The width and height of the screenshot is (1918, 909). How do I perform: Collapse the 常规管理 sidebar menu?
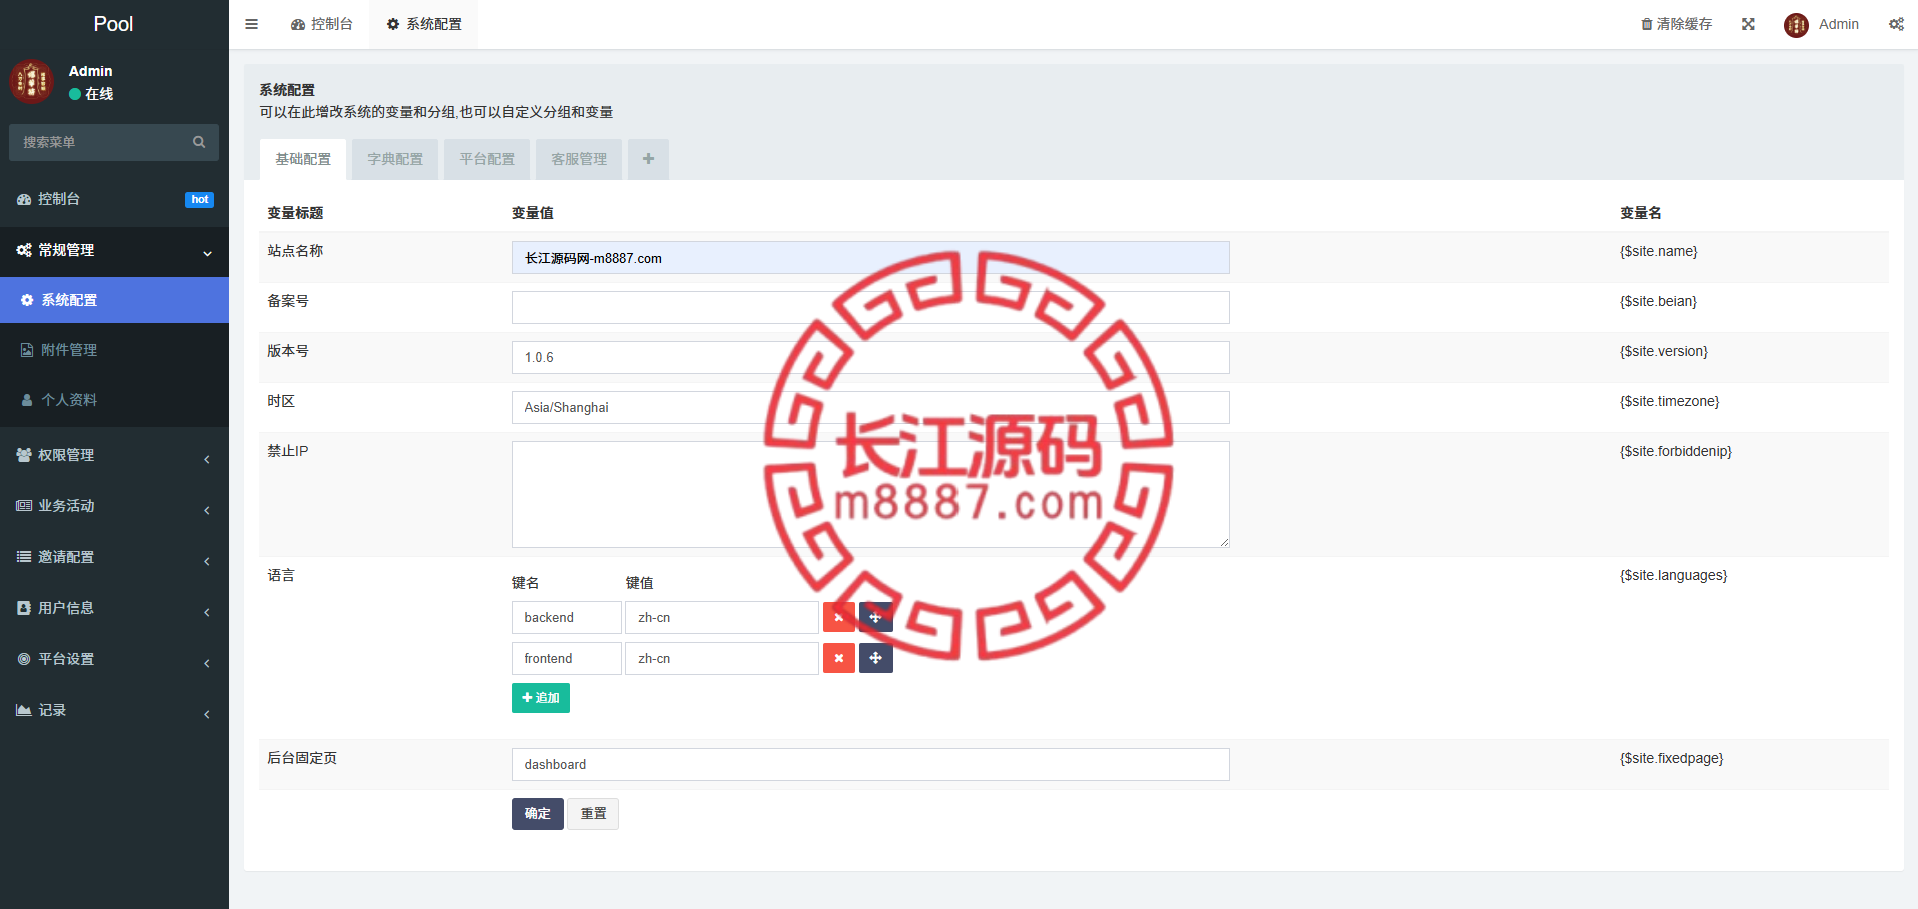[x=114, y=250]
